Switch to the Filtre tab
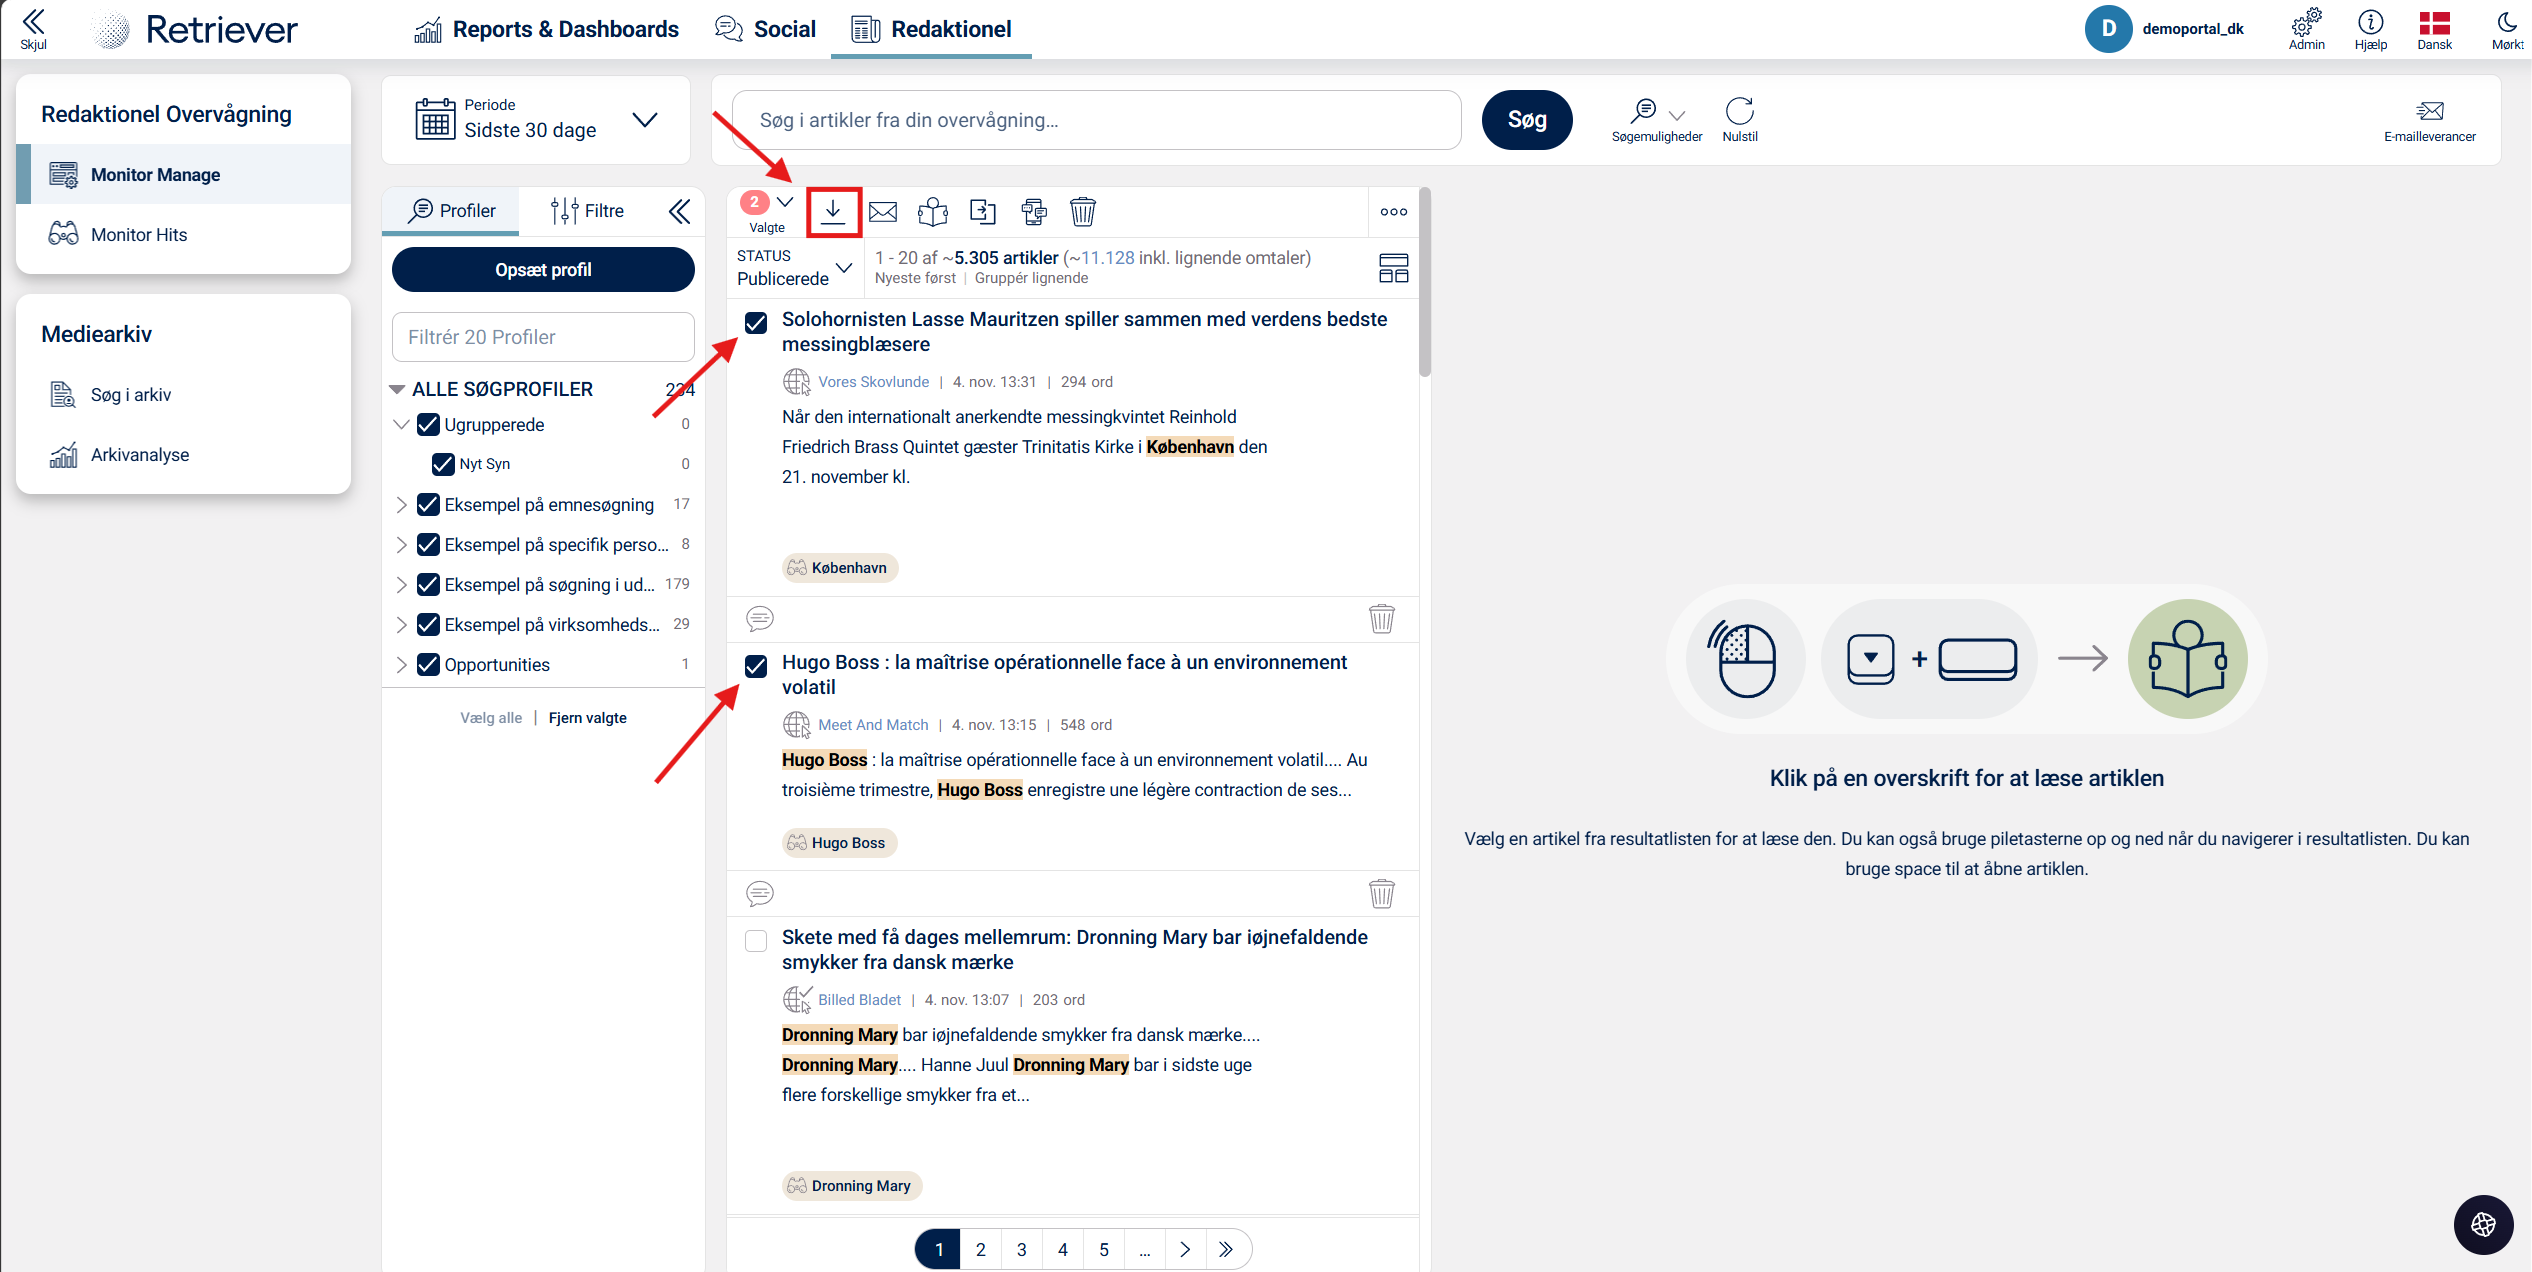Screen dimensions: 2532x1272 point(588,211)
